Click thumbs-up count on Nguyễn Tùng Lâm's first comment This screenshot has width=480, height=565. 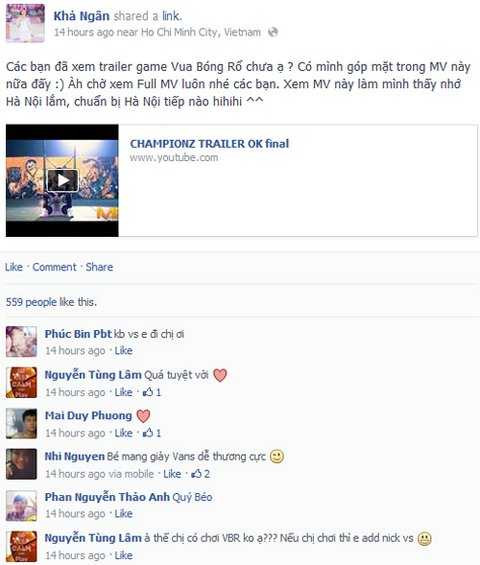[x=152, y=392]
